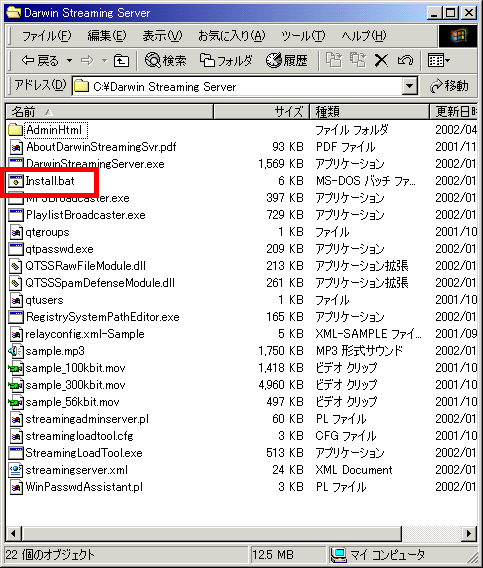
Task: Click the Forward arrow toolbar button
Action: (87, 60)
